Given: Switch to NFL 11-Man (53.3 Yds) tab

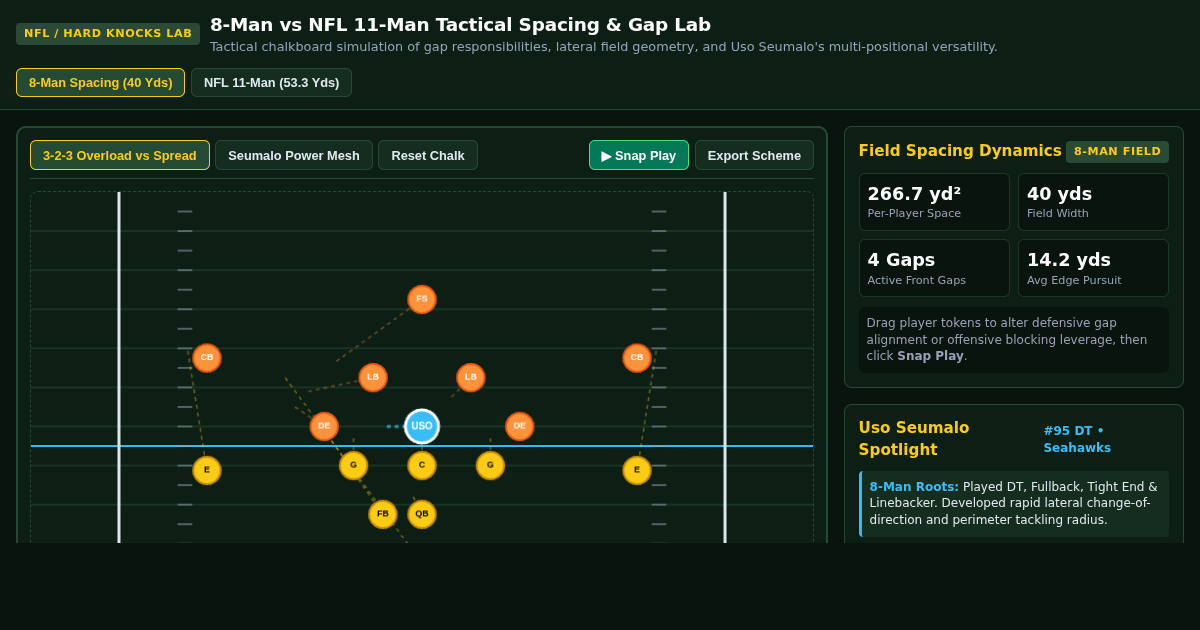Looking at the screenshot, I should click(x=271, y=82).
